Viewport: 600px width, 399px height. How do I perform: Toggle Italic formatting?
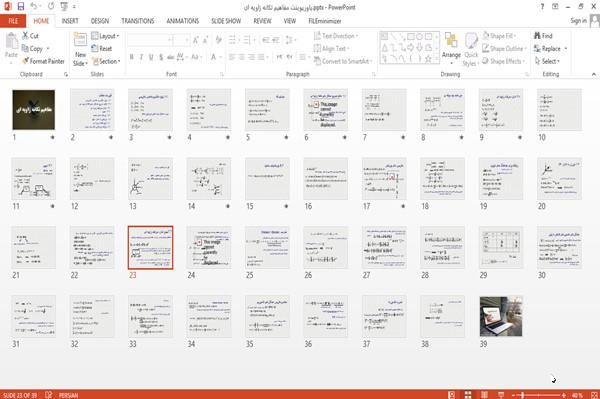[141, 57]
